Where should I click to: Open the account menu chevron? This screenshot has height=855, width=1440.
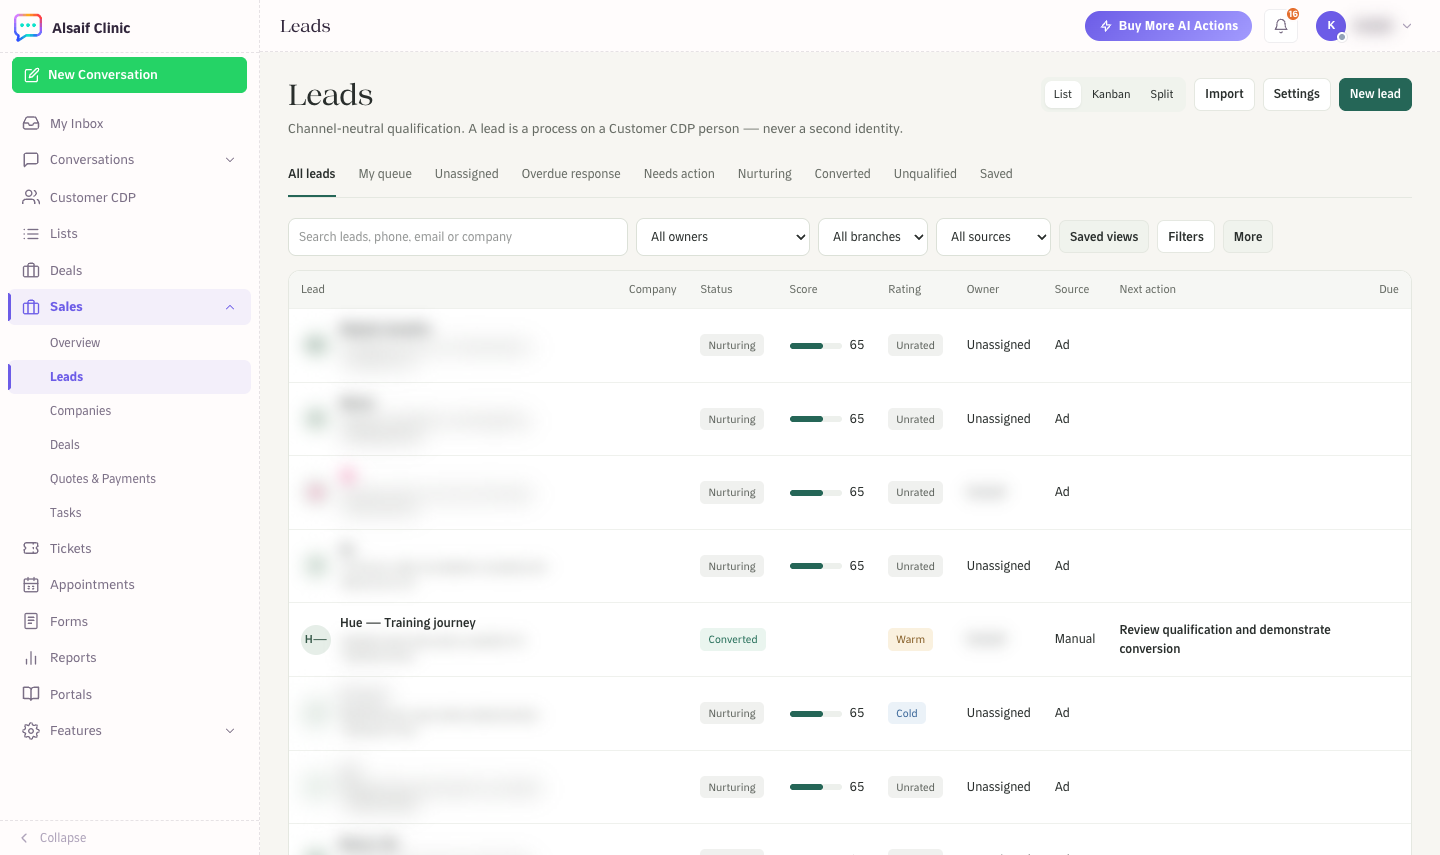tap(1407, 26)
